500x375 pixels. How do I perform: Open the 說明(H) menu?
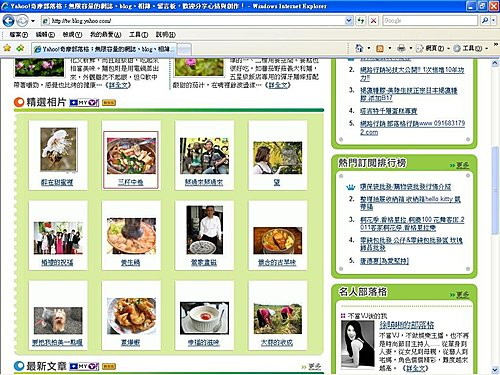point(166,35)
